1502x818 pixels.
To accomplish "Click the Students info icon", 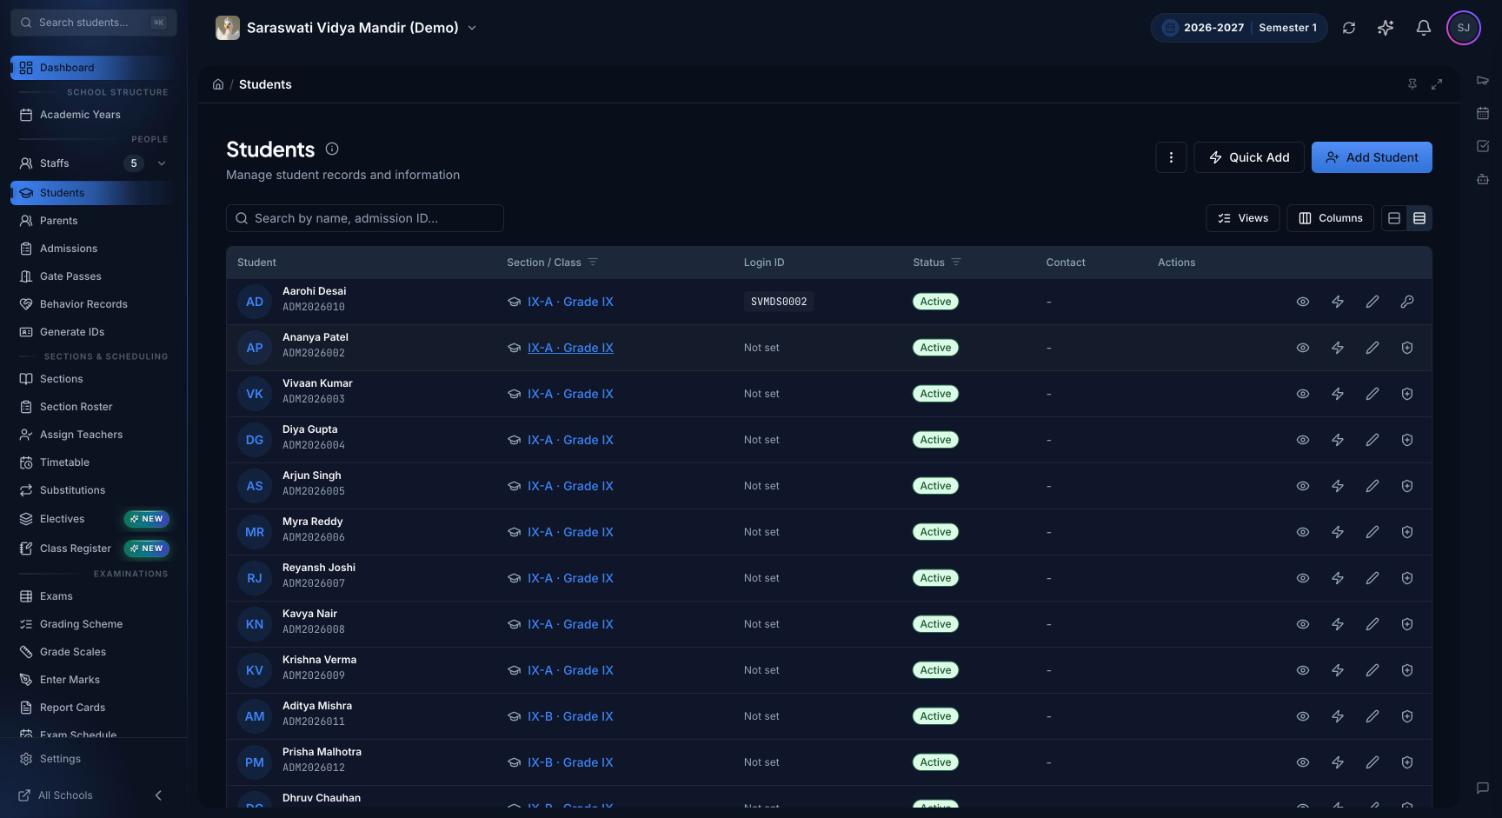I will (x=332, y=149).
